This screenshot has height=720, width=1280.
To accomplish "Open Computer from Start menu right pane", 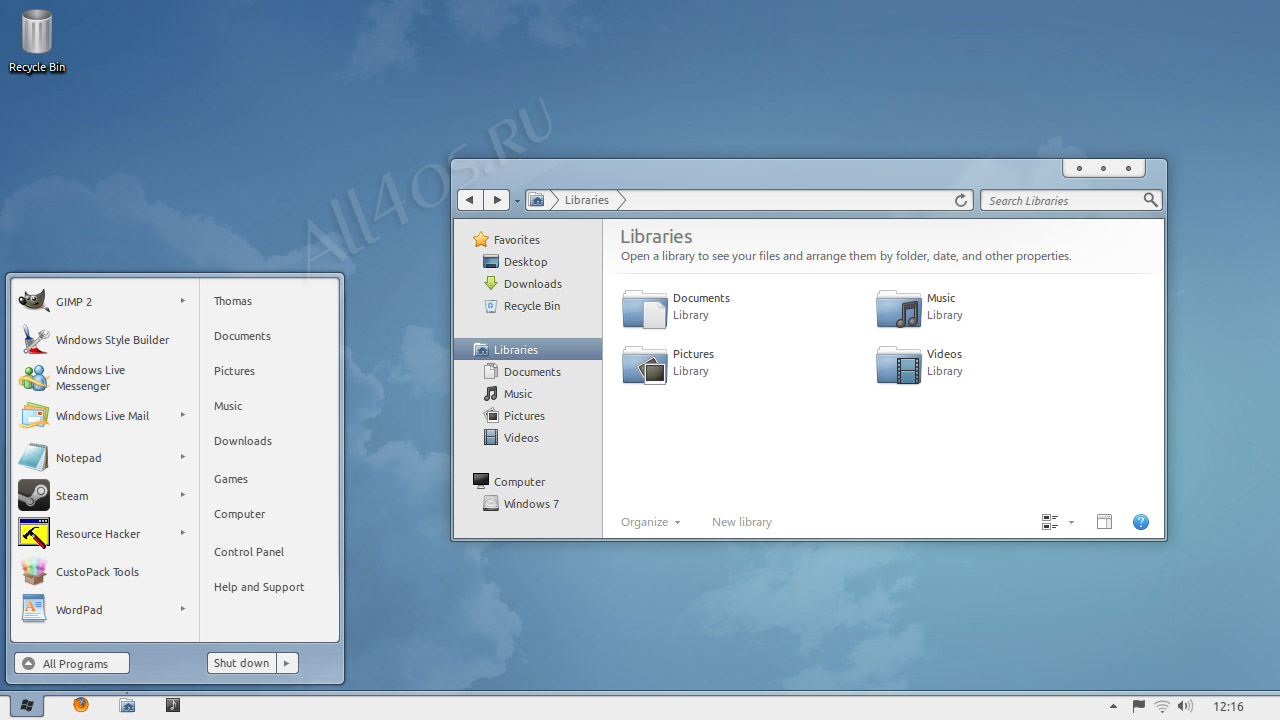I will pyautogui.click(x=240, y=514).
